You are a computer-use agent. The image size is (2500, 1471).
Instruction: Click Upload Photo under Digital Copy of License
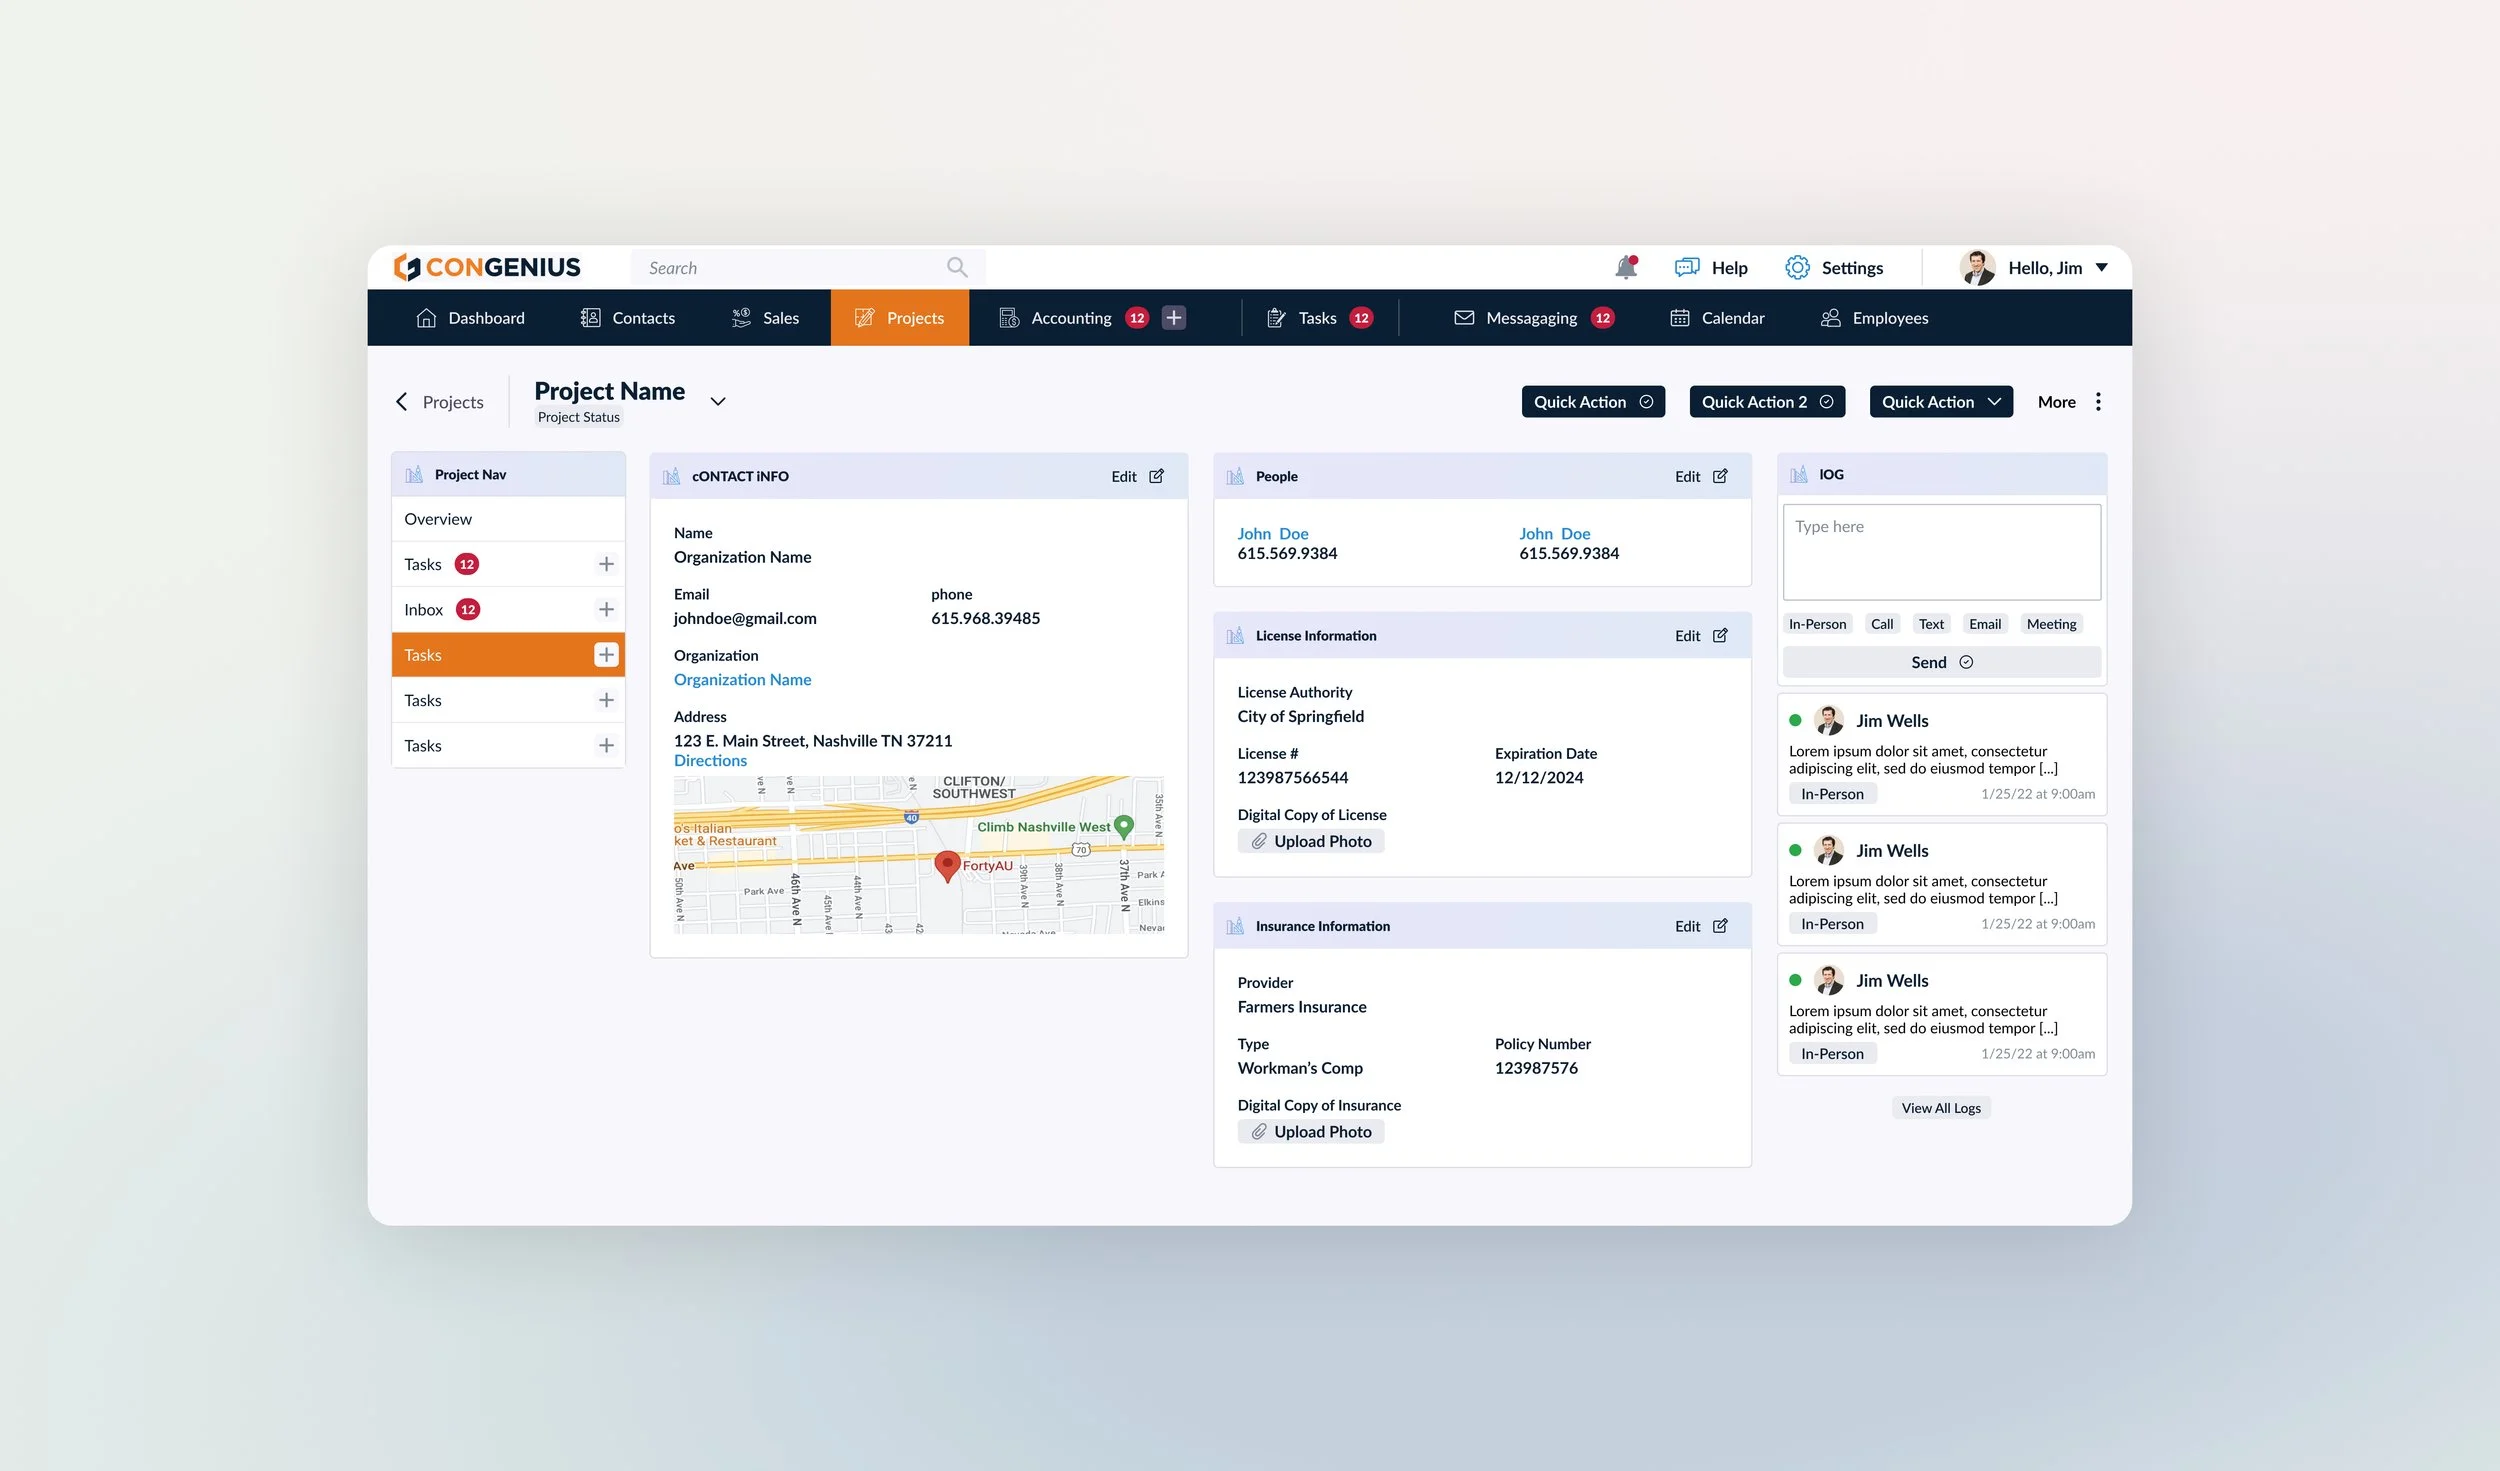click(1310, 841)
